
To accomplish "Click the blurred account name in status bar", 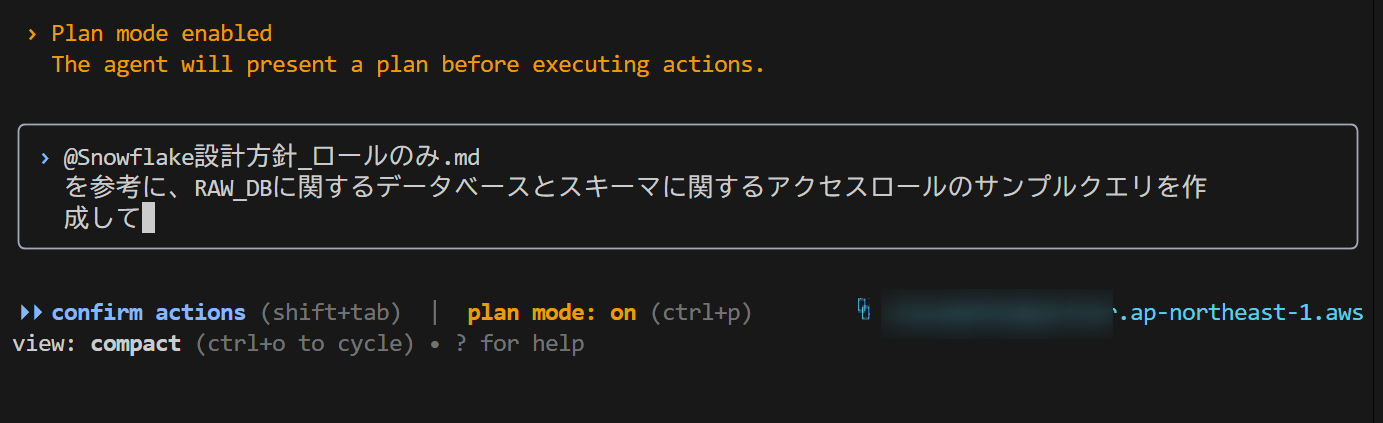I will tap(997, 314).
